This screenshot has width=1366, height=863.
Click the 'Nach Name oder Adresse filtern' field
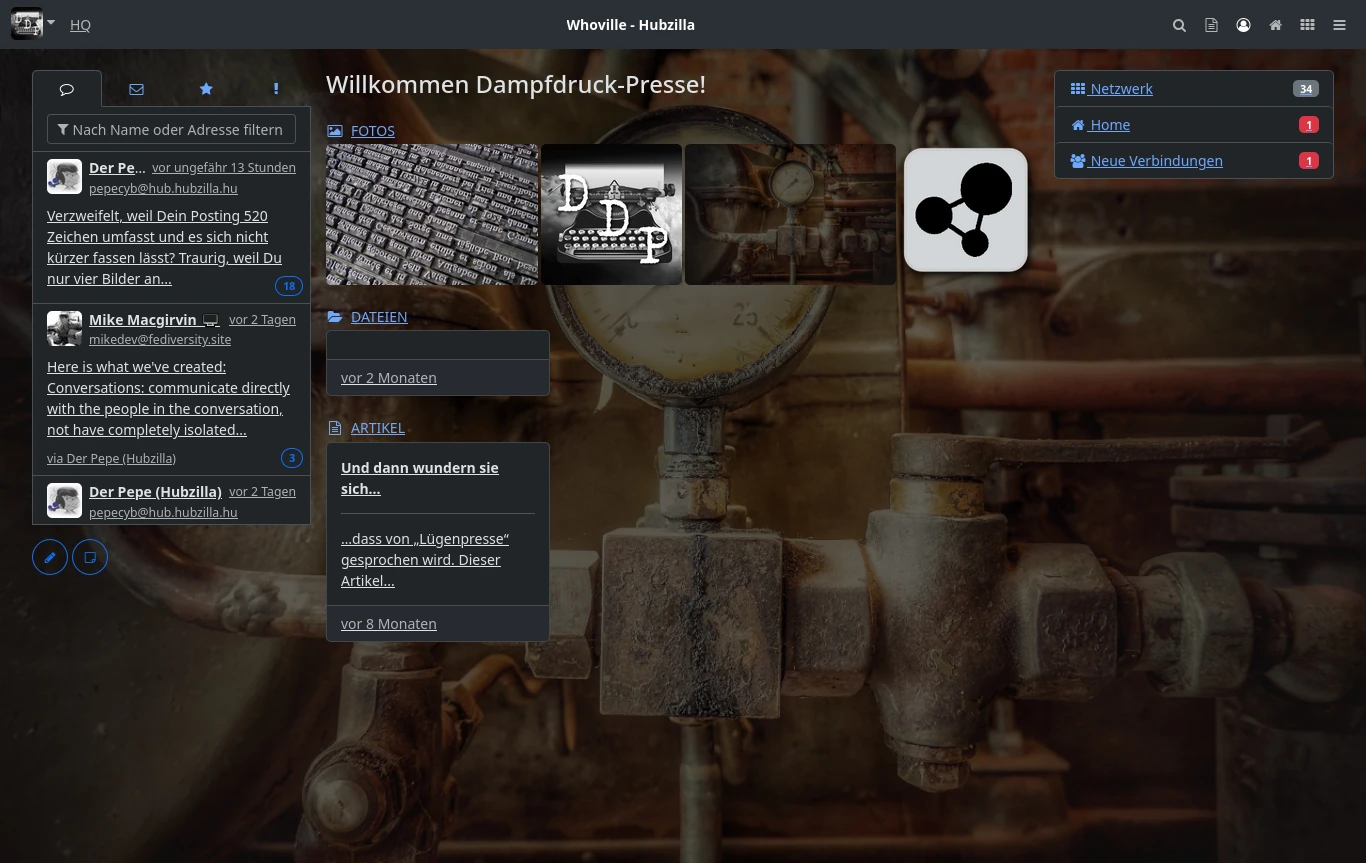click(x=171, y=130)
